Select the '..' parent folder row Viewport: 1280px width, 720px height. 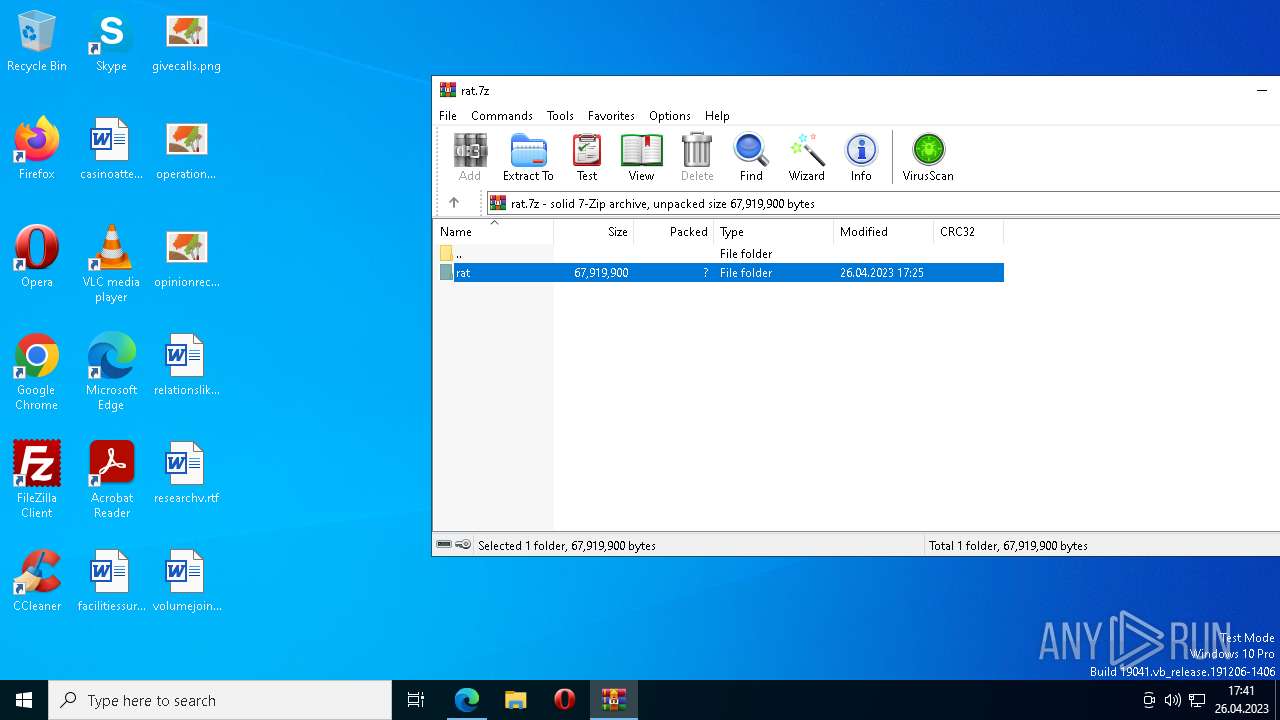[x=721, y=254]
